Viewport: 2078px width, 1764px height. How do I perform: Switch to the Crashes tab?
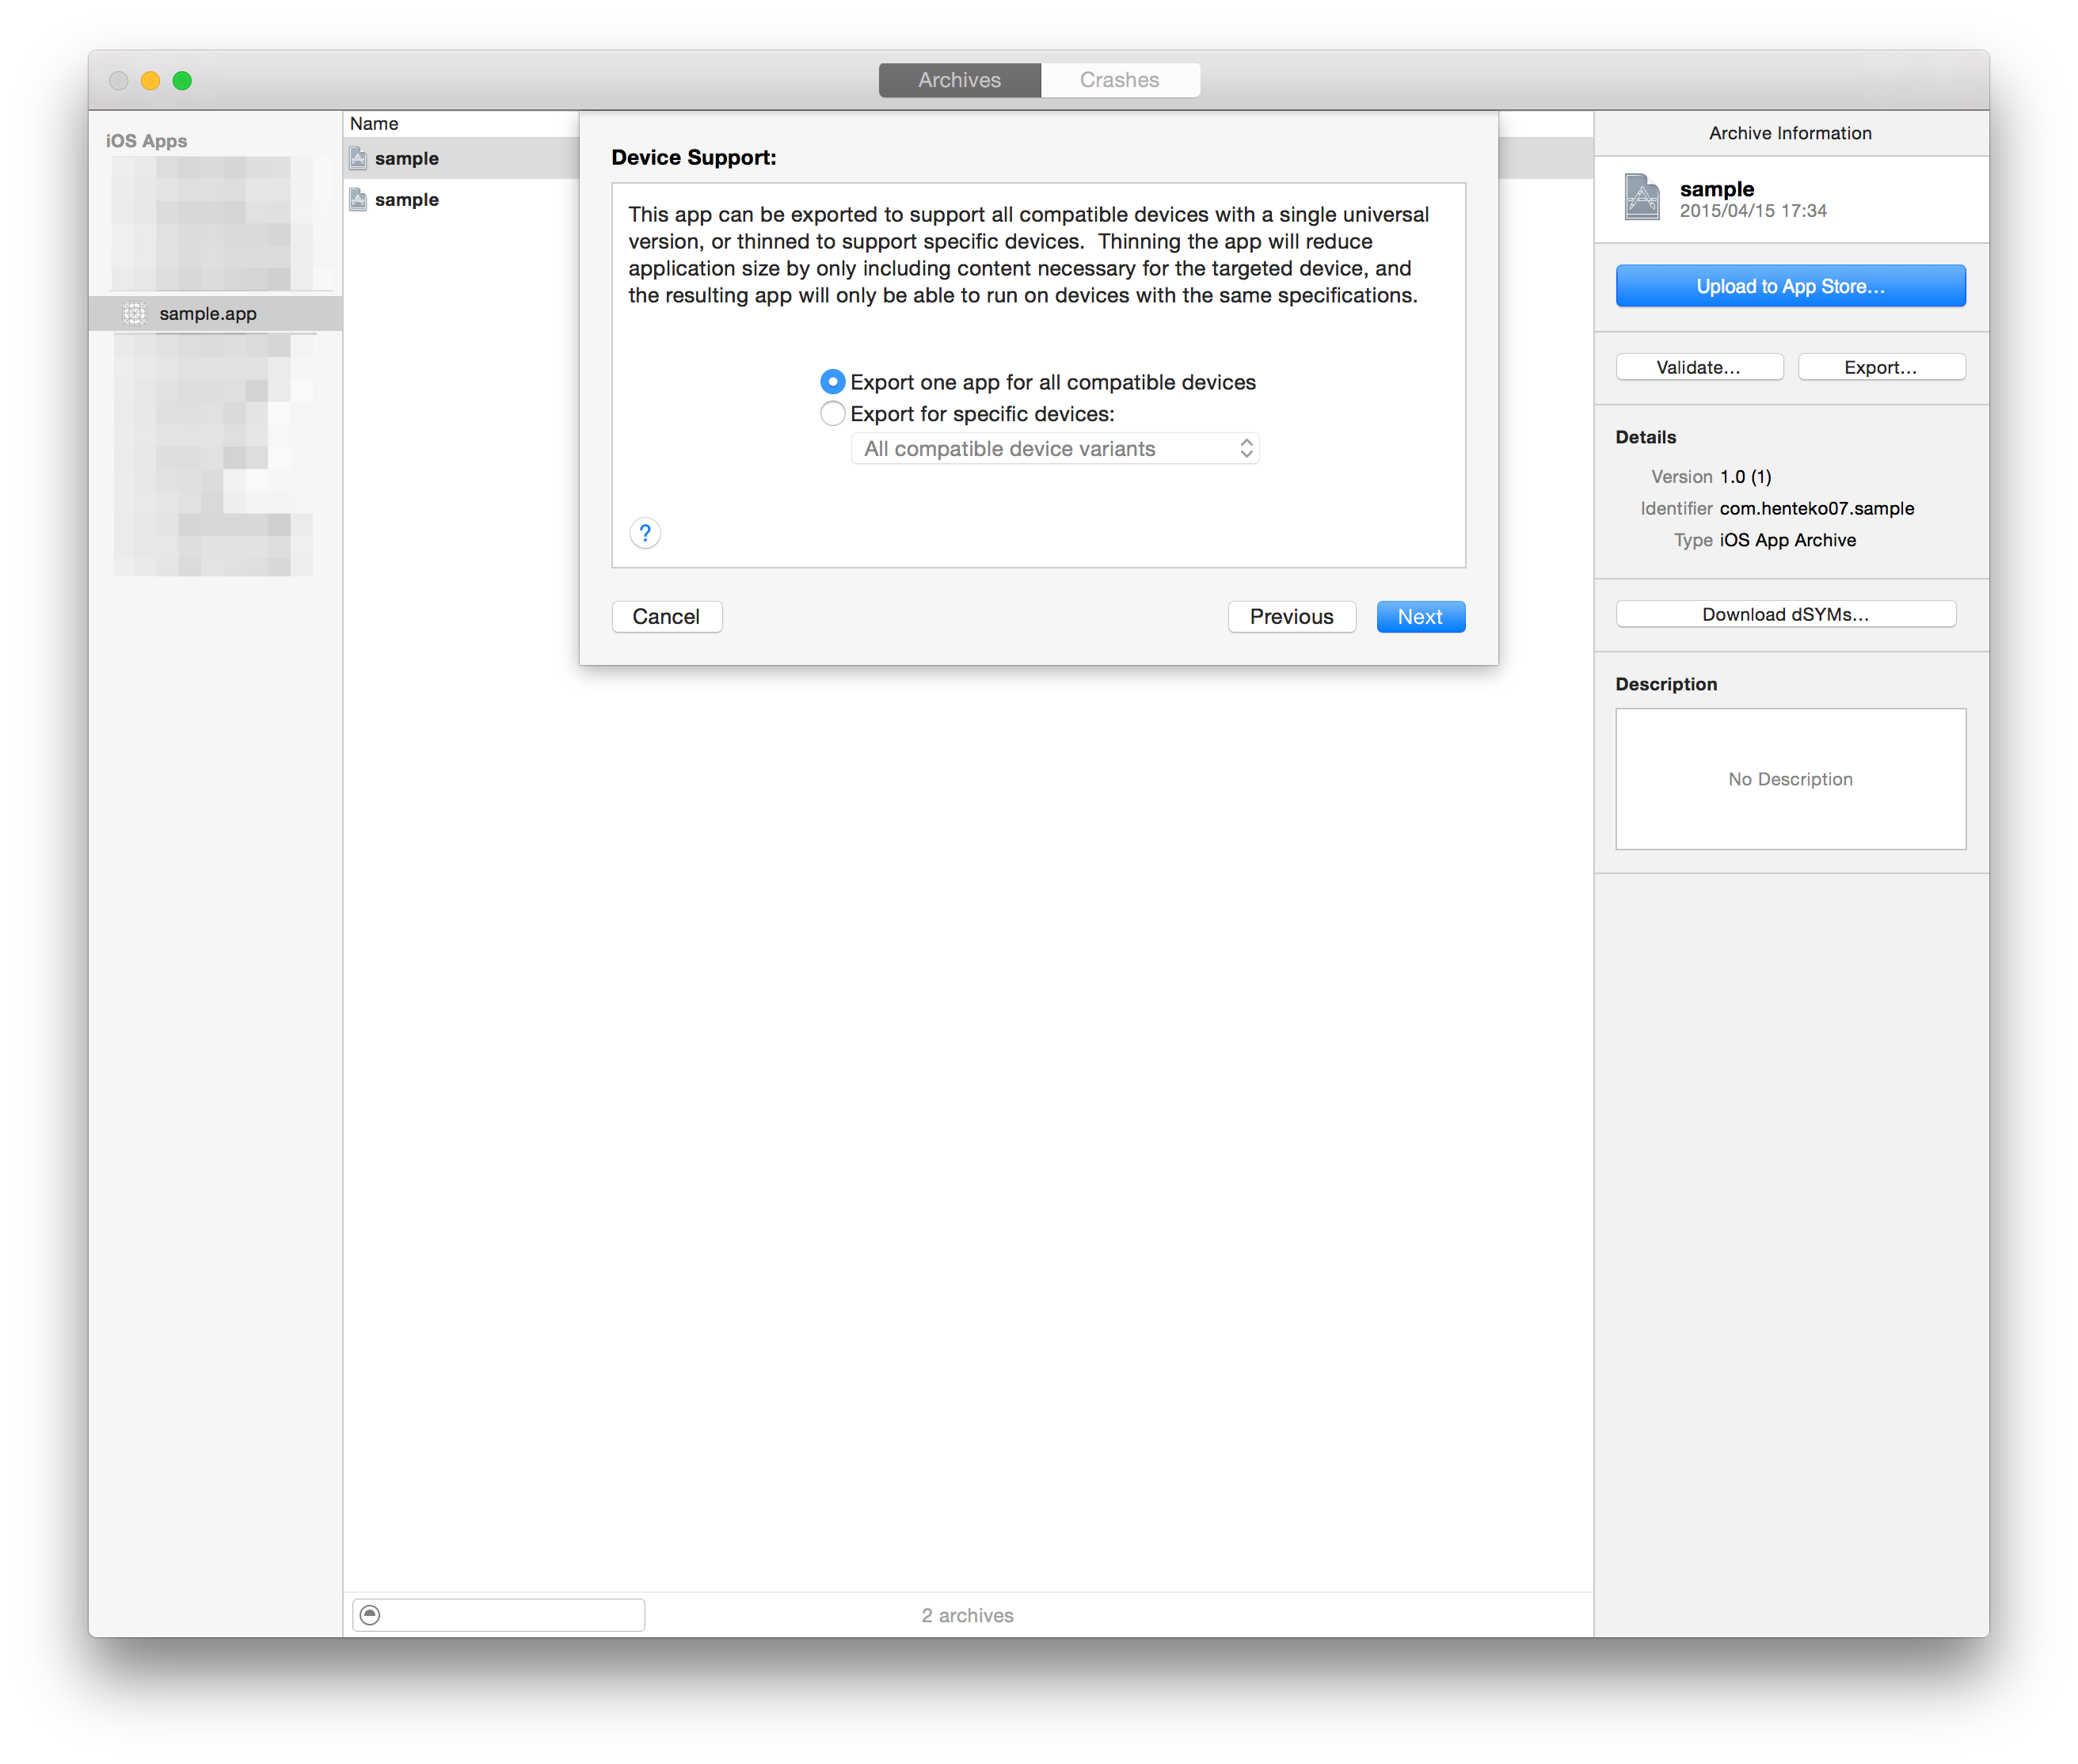(x=1119, y=80)
